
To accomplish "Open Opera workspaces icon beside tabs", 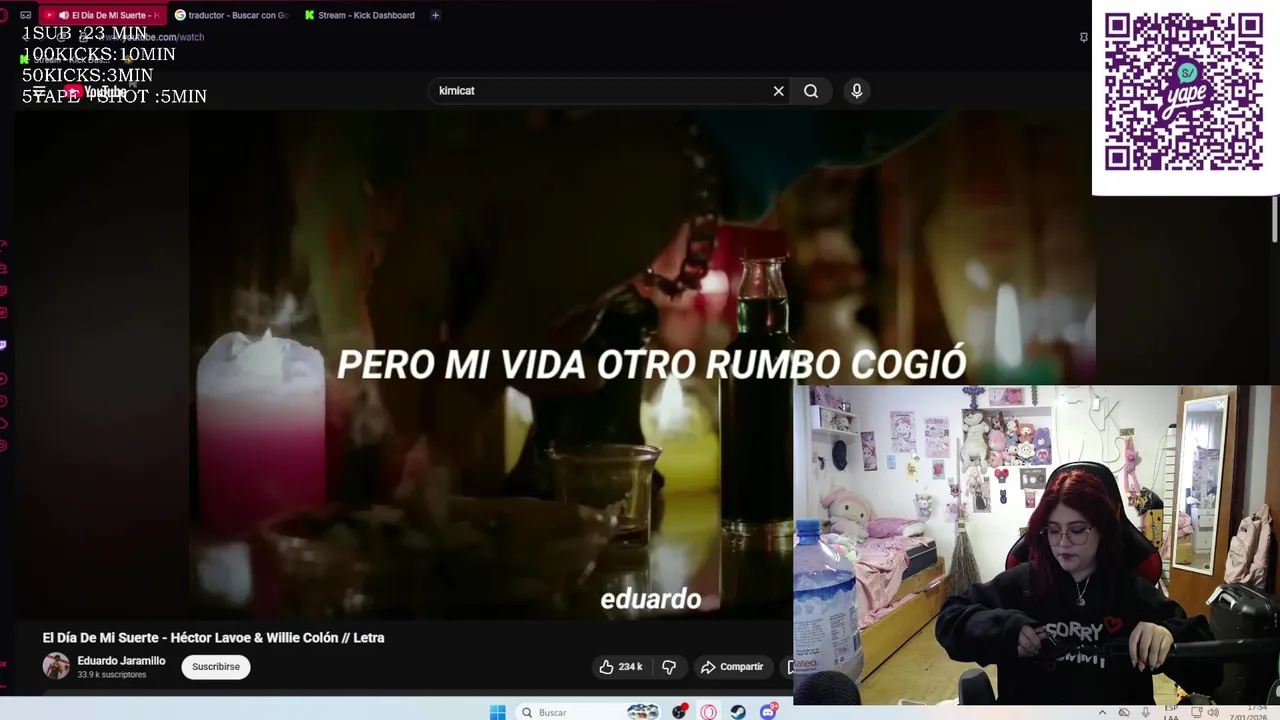I will 26,15.
